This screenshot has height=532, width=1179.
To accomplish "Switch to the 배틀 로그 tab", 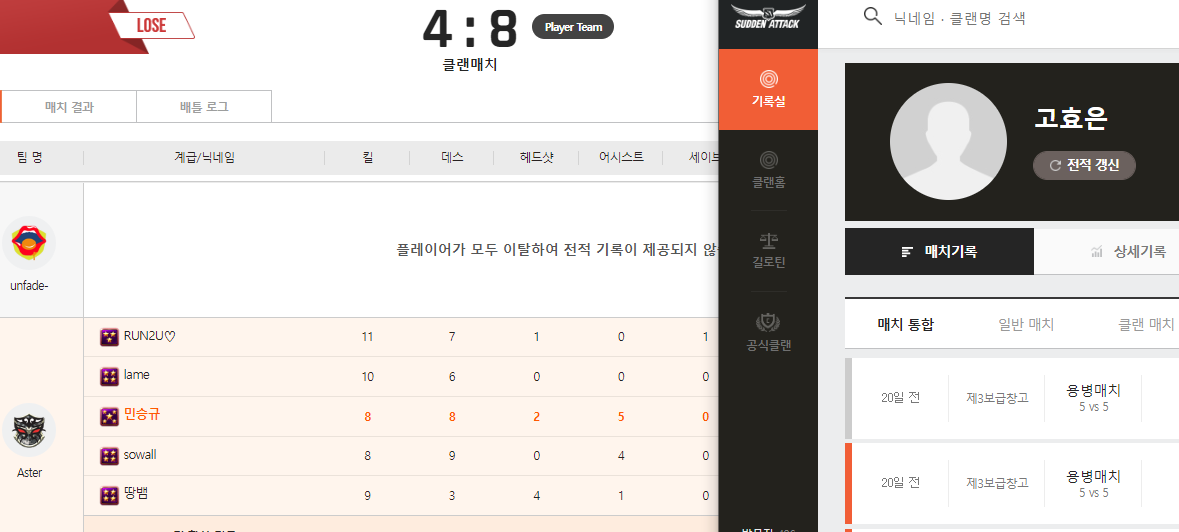I will click(204, 107).
